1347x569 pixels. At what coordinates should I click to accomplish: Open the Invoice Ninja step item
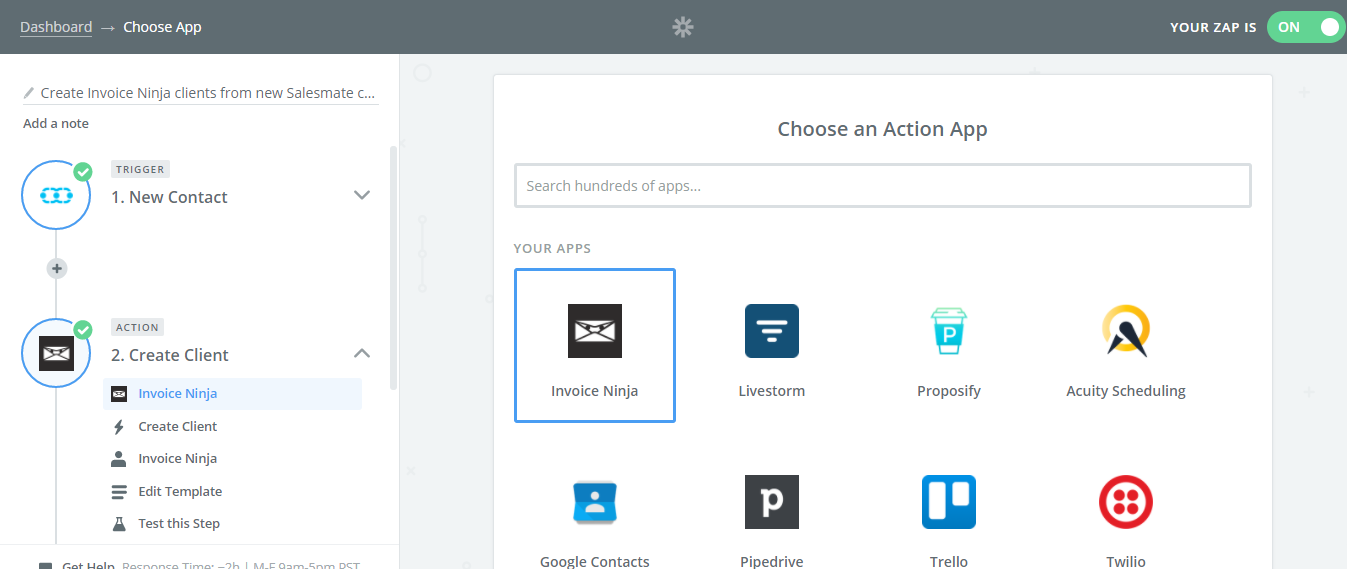tap(232, 394)
